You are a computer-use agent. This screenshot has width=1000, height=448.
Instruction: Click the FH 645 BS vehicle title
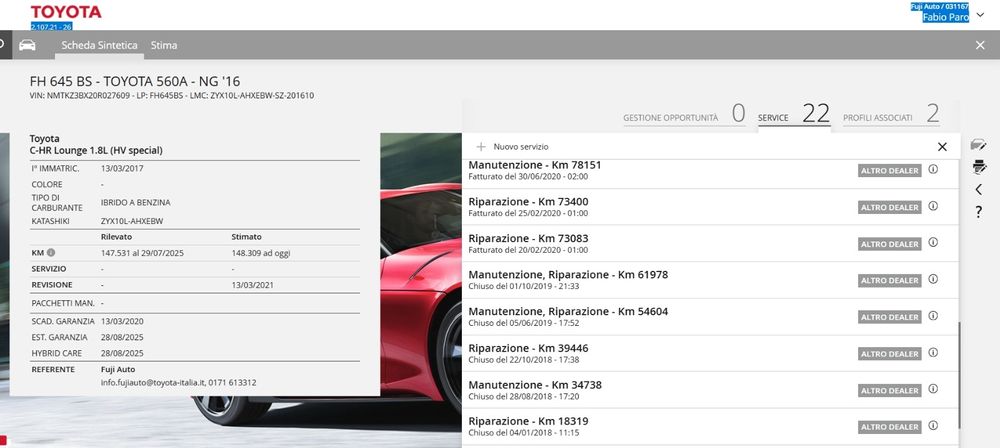135,81
